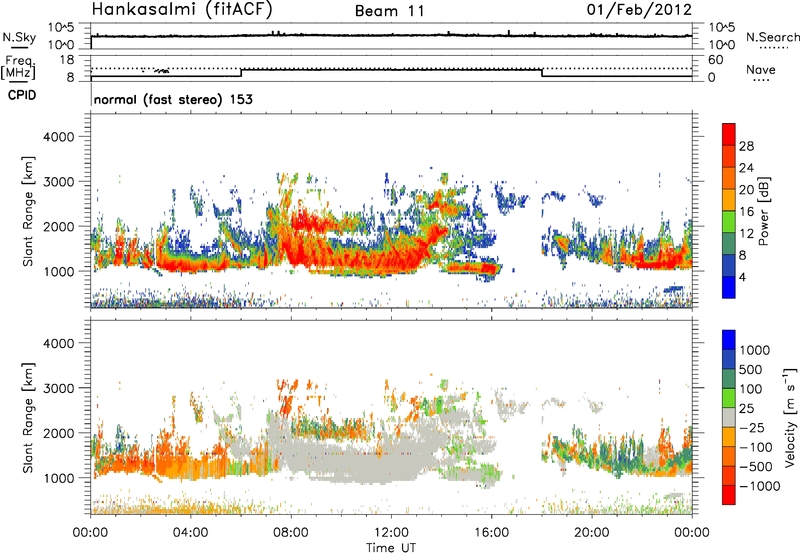Click the 18 tick on the frequency axis

pyautogui.click(x=67, y=59)
